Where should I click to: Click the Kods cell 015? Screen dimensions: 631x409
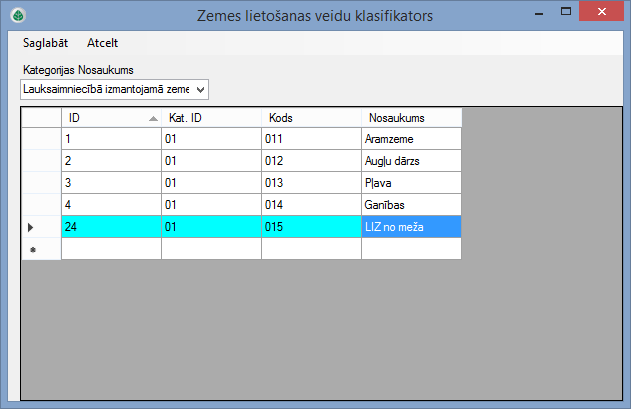coord(311,227)
